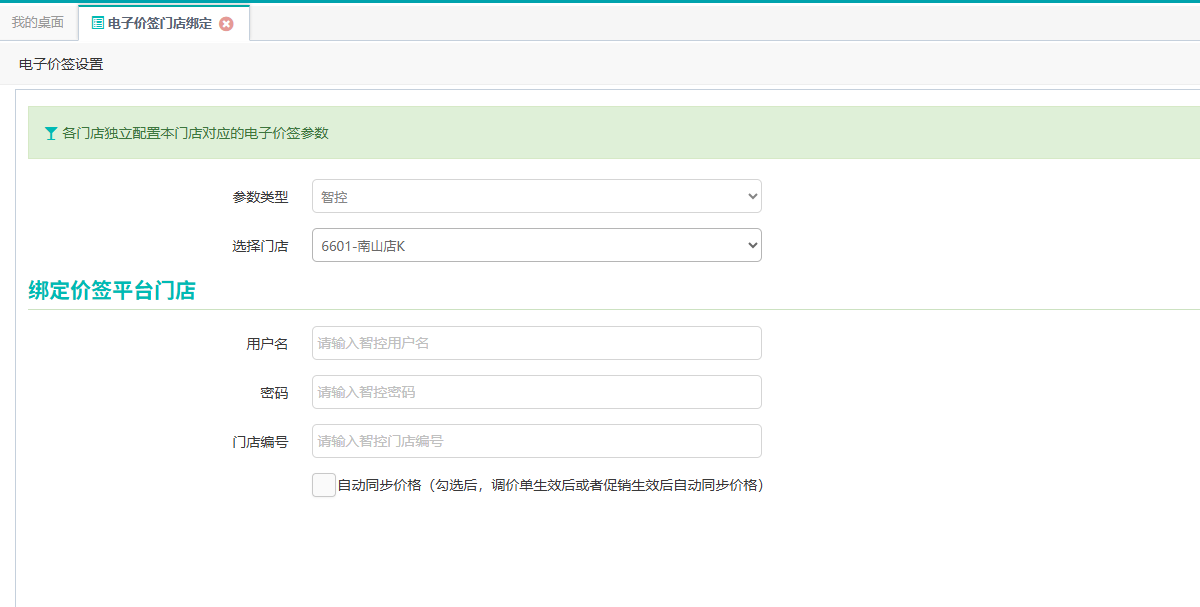Viewport: 1200px width, 607px height.
Task: Click the document icon on 电子价签门店绑定 tab
Action: pyautogui.click(x=97, y=23)
